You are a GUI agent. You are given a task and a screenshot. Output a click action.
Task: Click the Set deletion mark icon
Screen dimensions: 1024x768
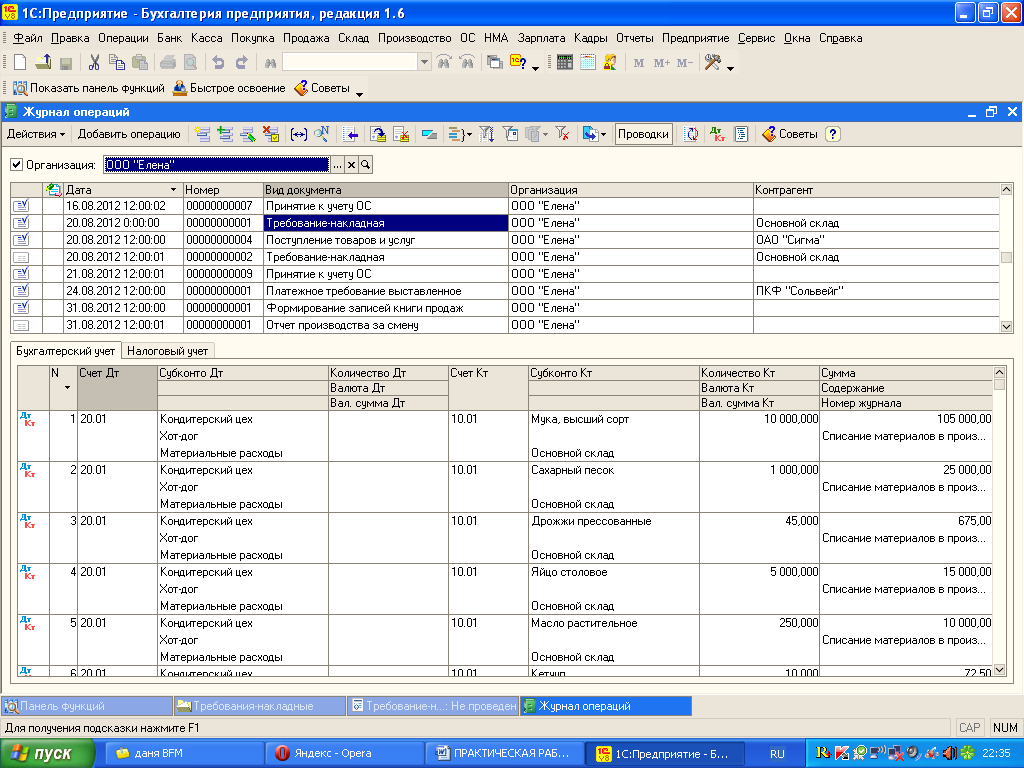click(271, 135)
